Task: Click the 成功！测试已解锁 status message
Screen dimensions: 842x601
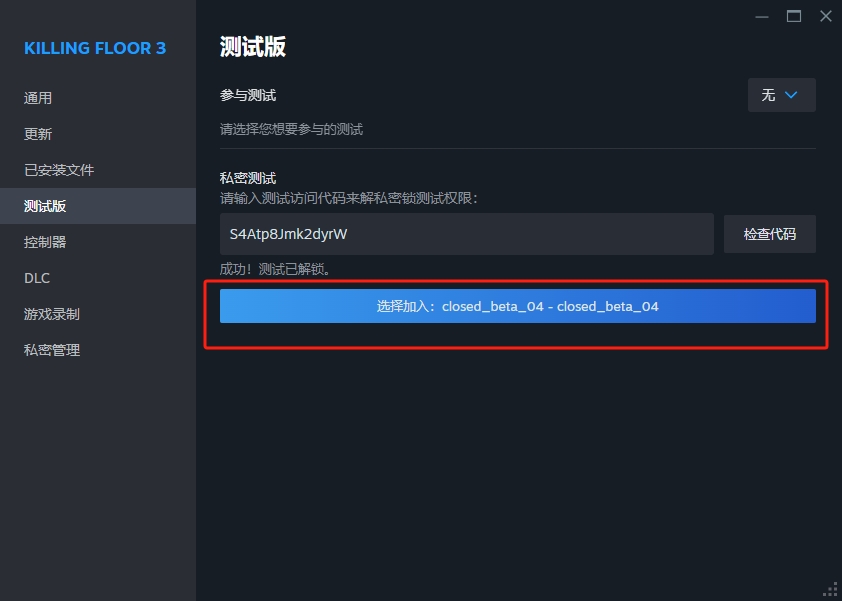Action: coord(275,270)
